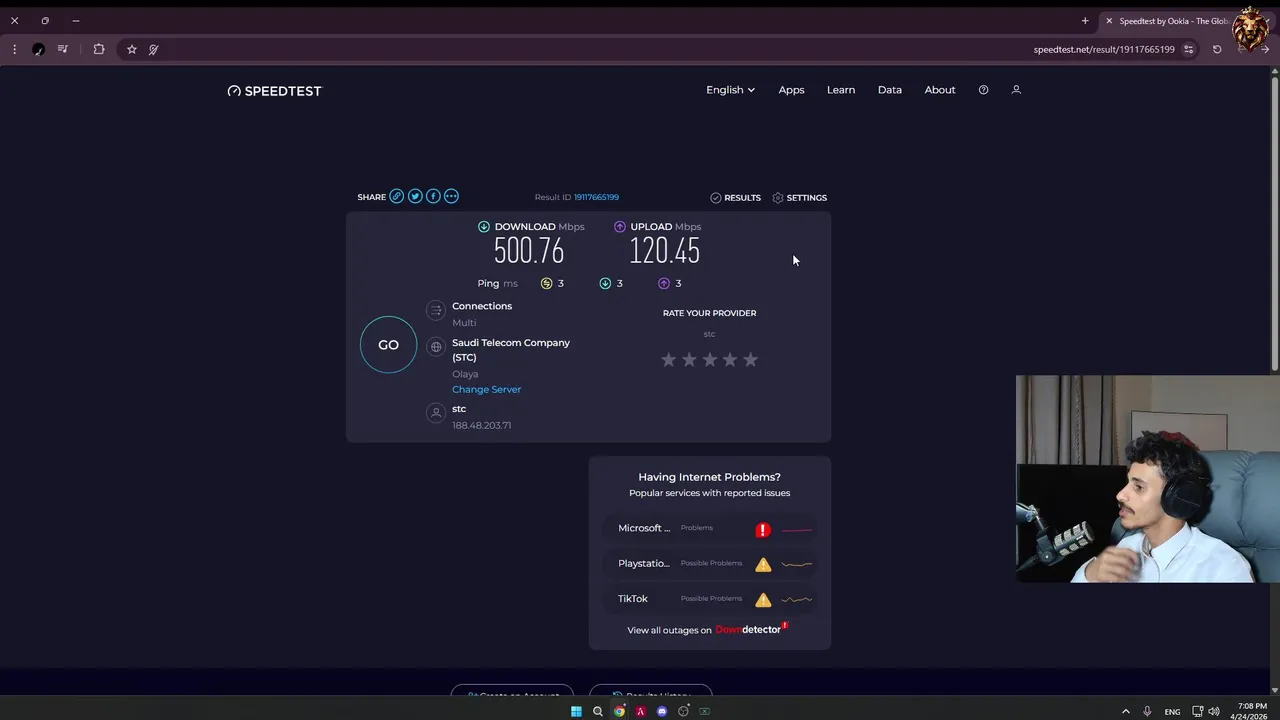The image size is (1280, 720).
Task: Open a new browser tab
Action: (1085, 21)
